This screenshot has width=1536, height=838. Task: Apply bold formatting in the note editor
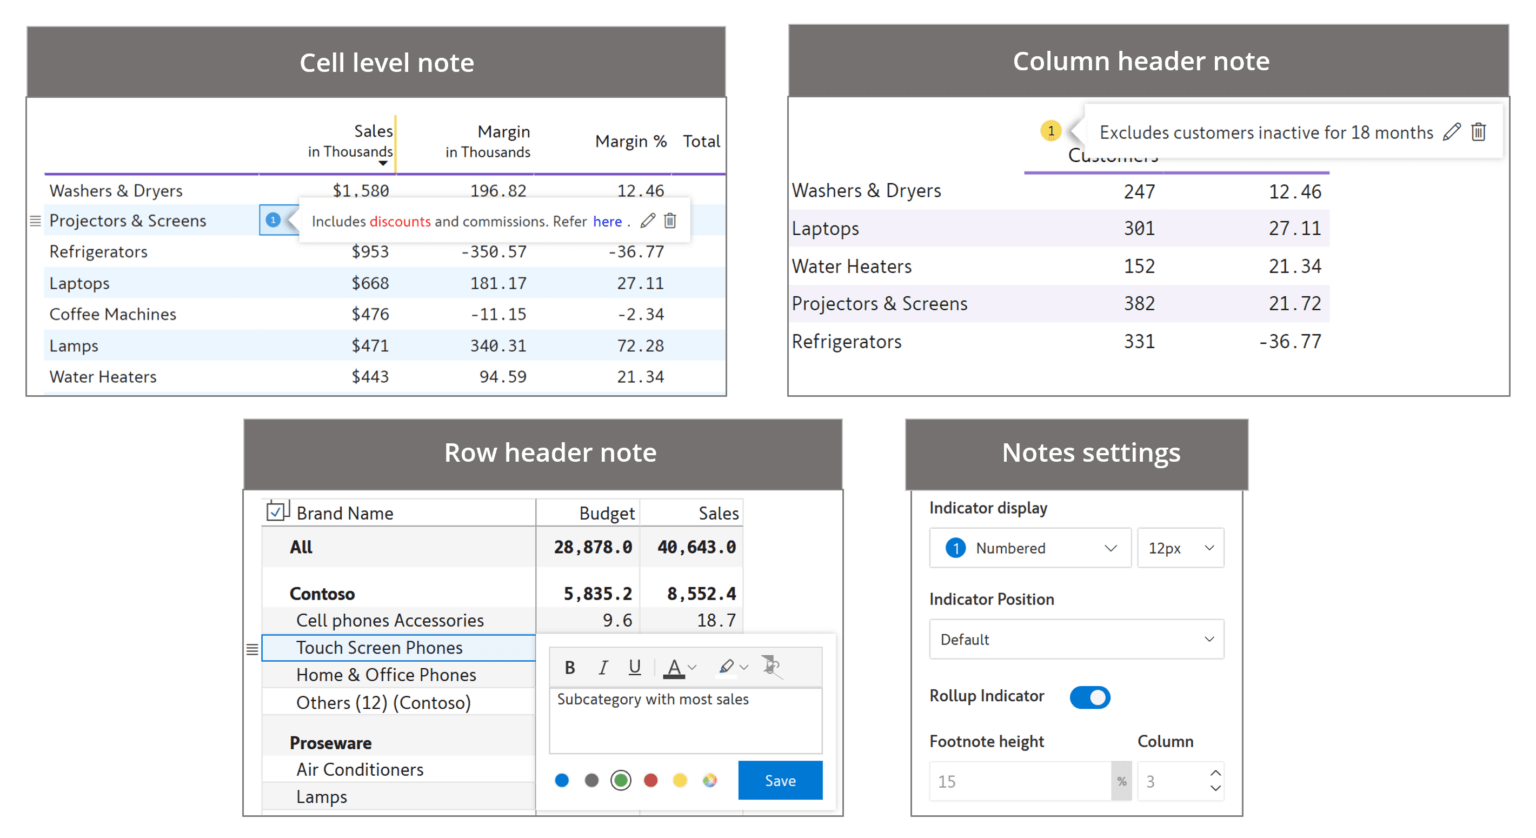570,667
